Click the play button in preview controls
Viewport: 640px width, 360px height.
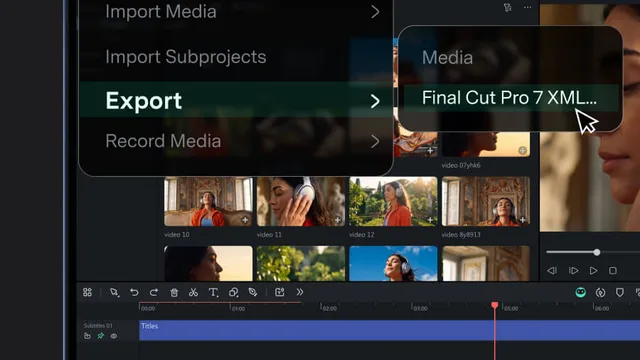593,271
